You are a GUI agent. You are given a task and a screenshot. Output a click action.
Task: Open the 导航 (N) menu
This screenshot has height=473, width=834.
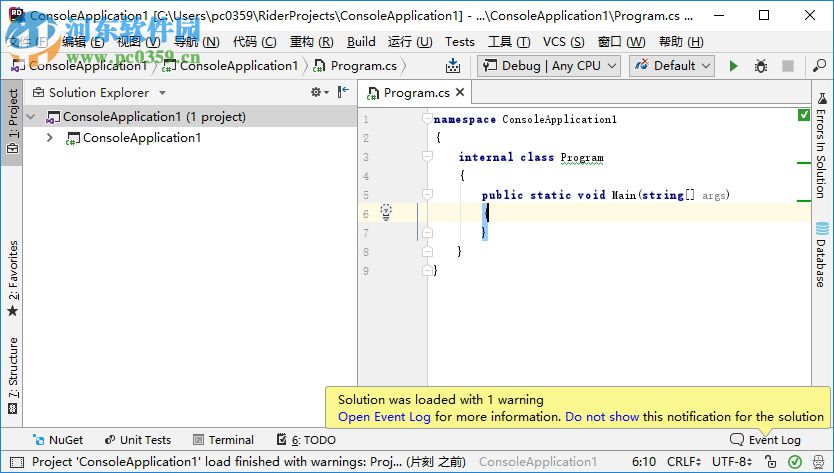[197, 42]
